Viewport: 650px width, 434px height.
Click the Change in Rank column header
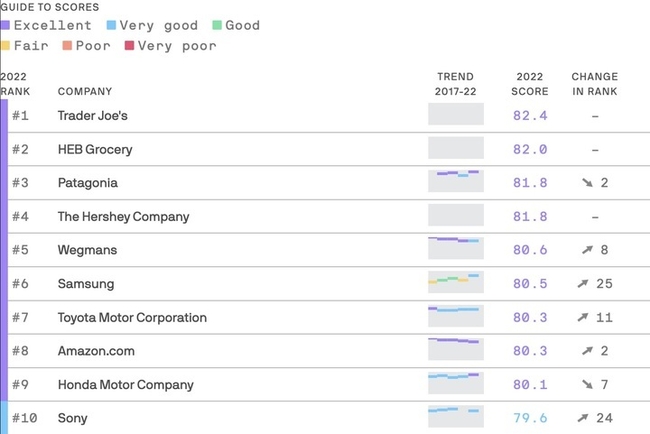(595, 84)
